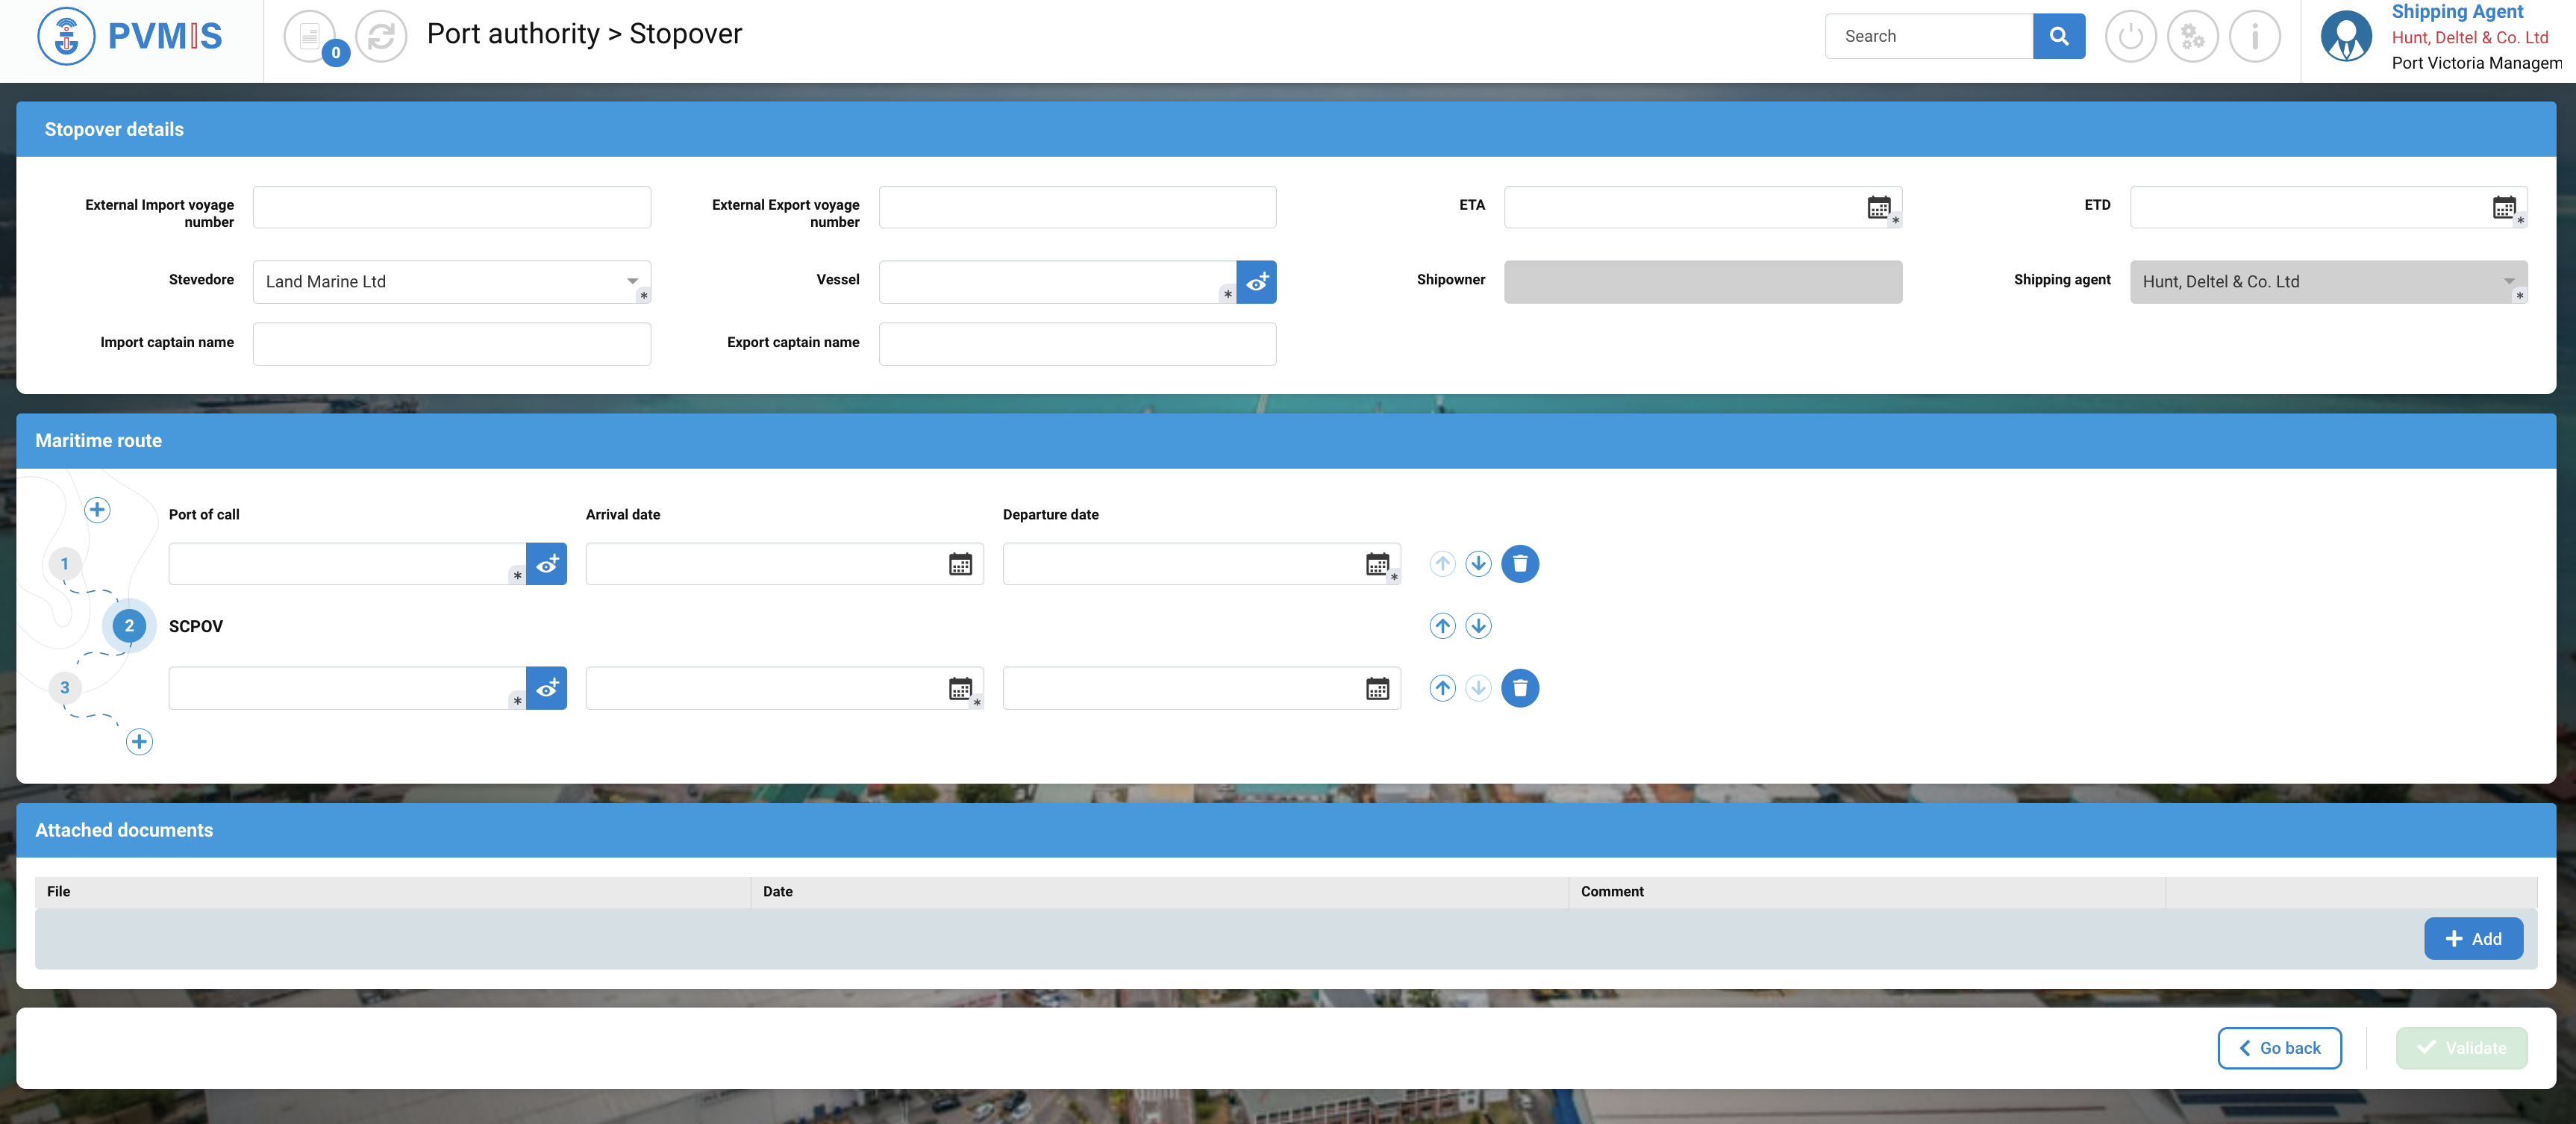Open ETD calendar picker

pyautogui.click(x=2503, y=207)
